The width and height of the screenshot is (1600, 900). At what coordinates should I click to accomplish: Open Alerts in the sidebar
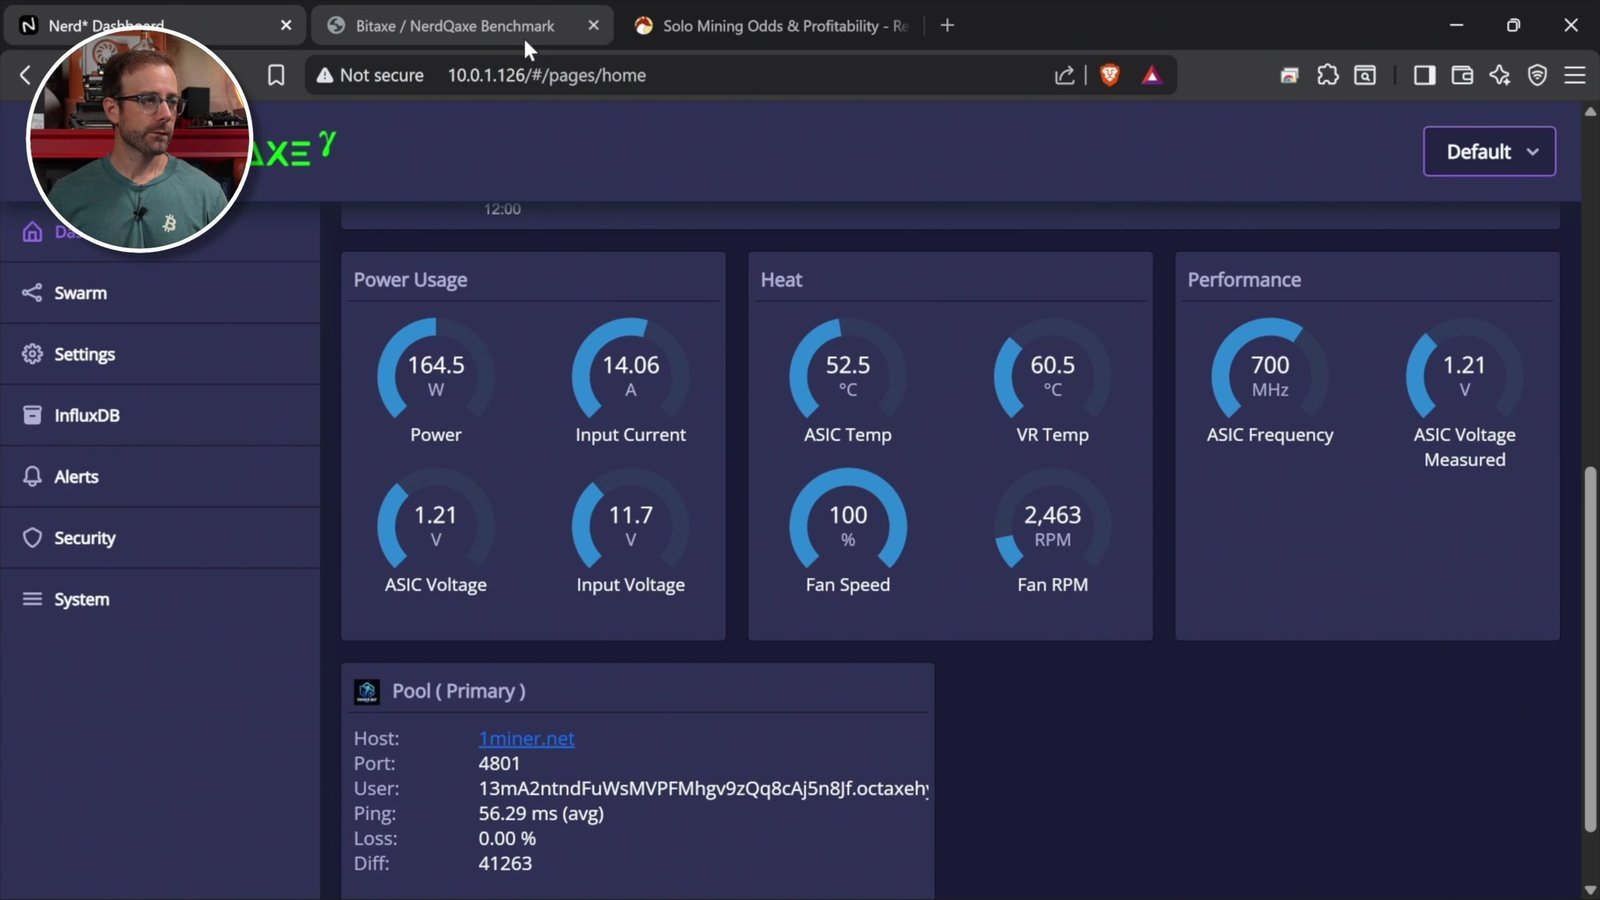pyautogui.click(x=160, y=477)
